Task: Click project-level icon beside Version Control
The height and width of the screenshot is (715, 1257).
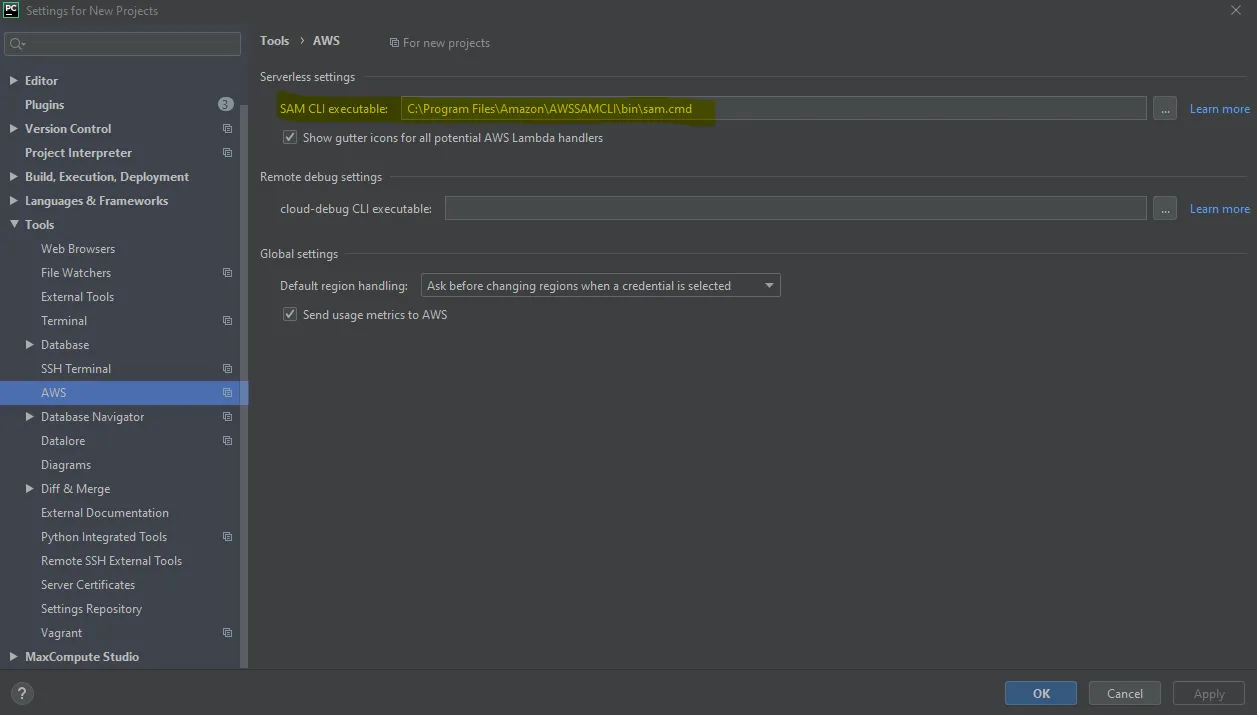Action: 227,129
